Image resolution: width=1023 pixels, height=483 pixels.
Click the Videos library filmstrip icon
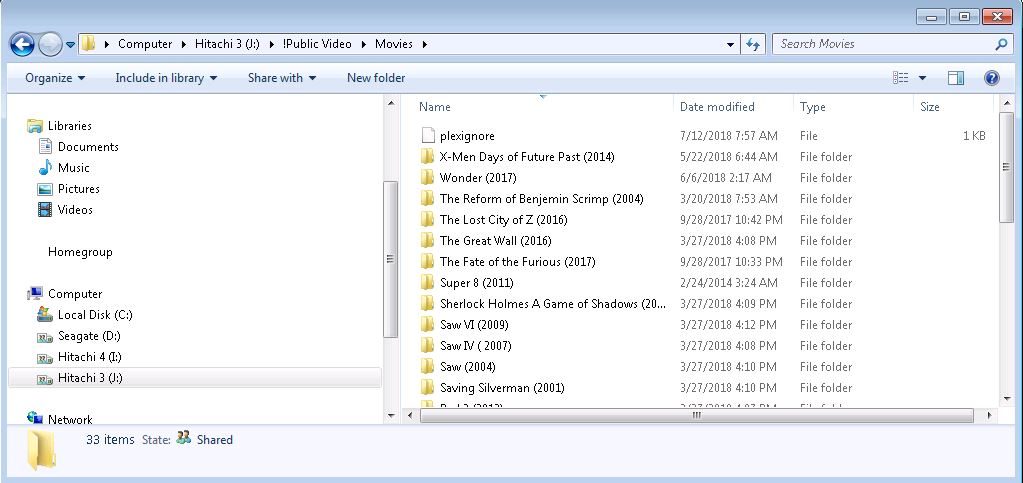[x=45, y=210]
